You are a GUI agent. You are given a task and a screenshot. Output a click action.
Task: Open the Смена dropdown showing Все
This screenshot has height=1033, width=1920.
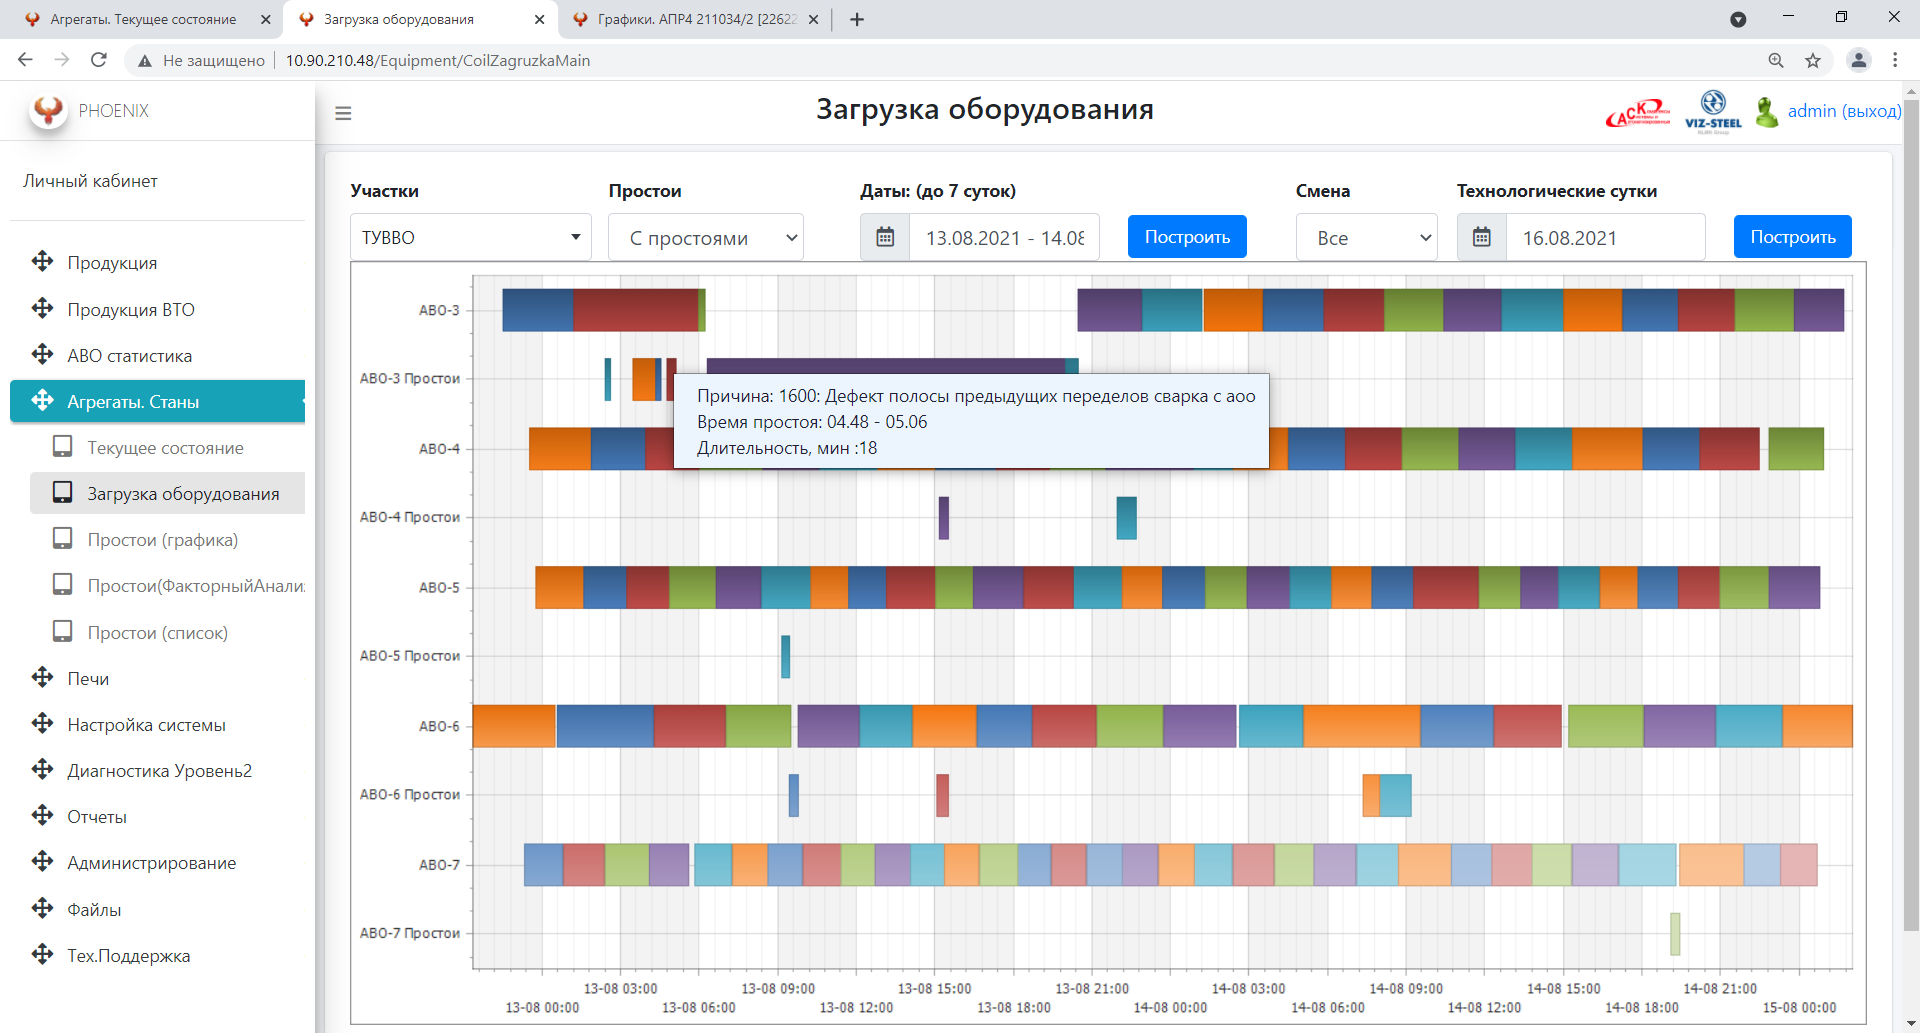pos(1366,237)
